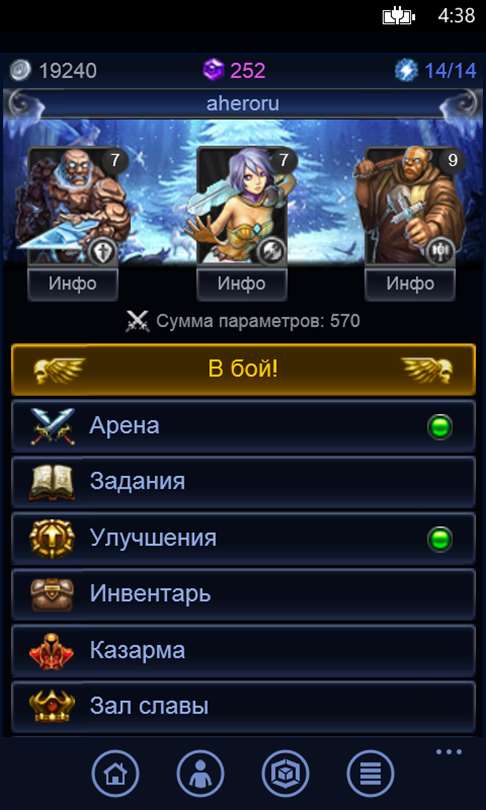Open Инфо for the stone giant hero
The width and height of the screenshot is (486, 810).
[x=73, y=284]
